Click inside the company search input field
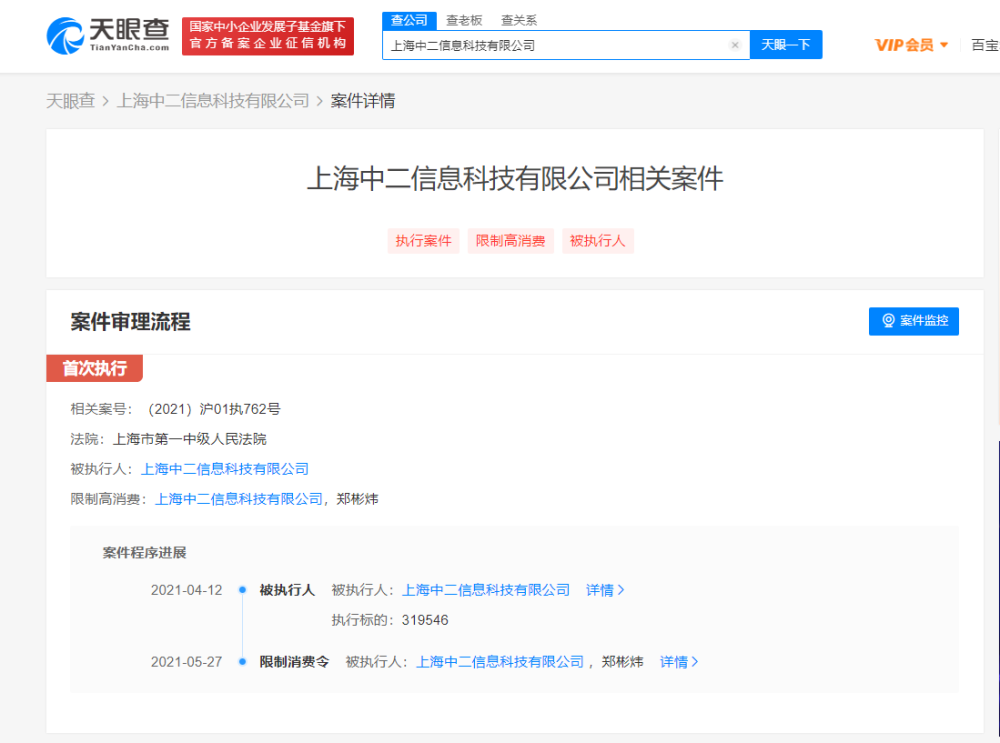Screen dimensions: 1000x743 [x=555, y=45]
